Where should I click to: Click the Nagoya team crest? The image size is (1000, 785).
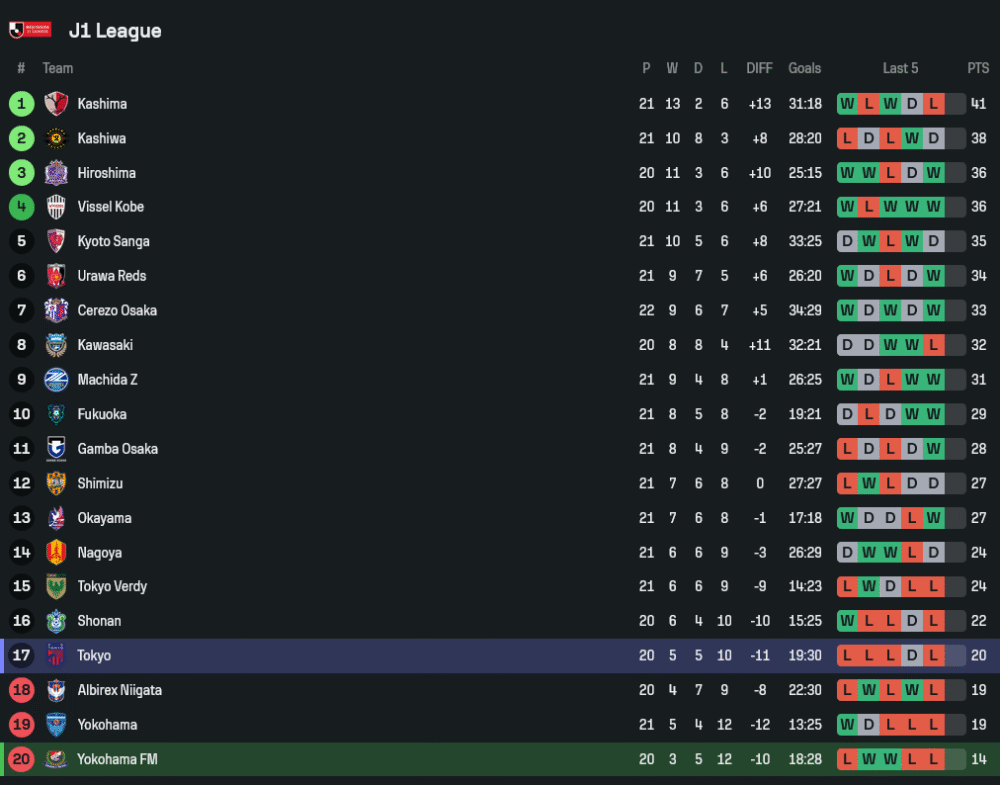pos(56,552)
